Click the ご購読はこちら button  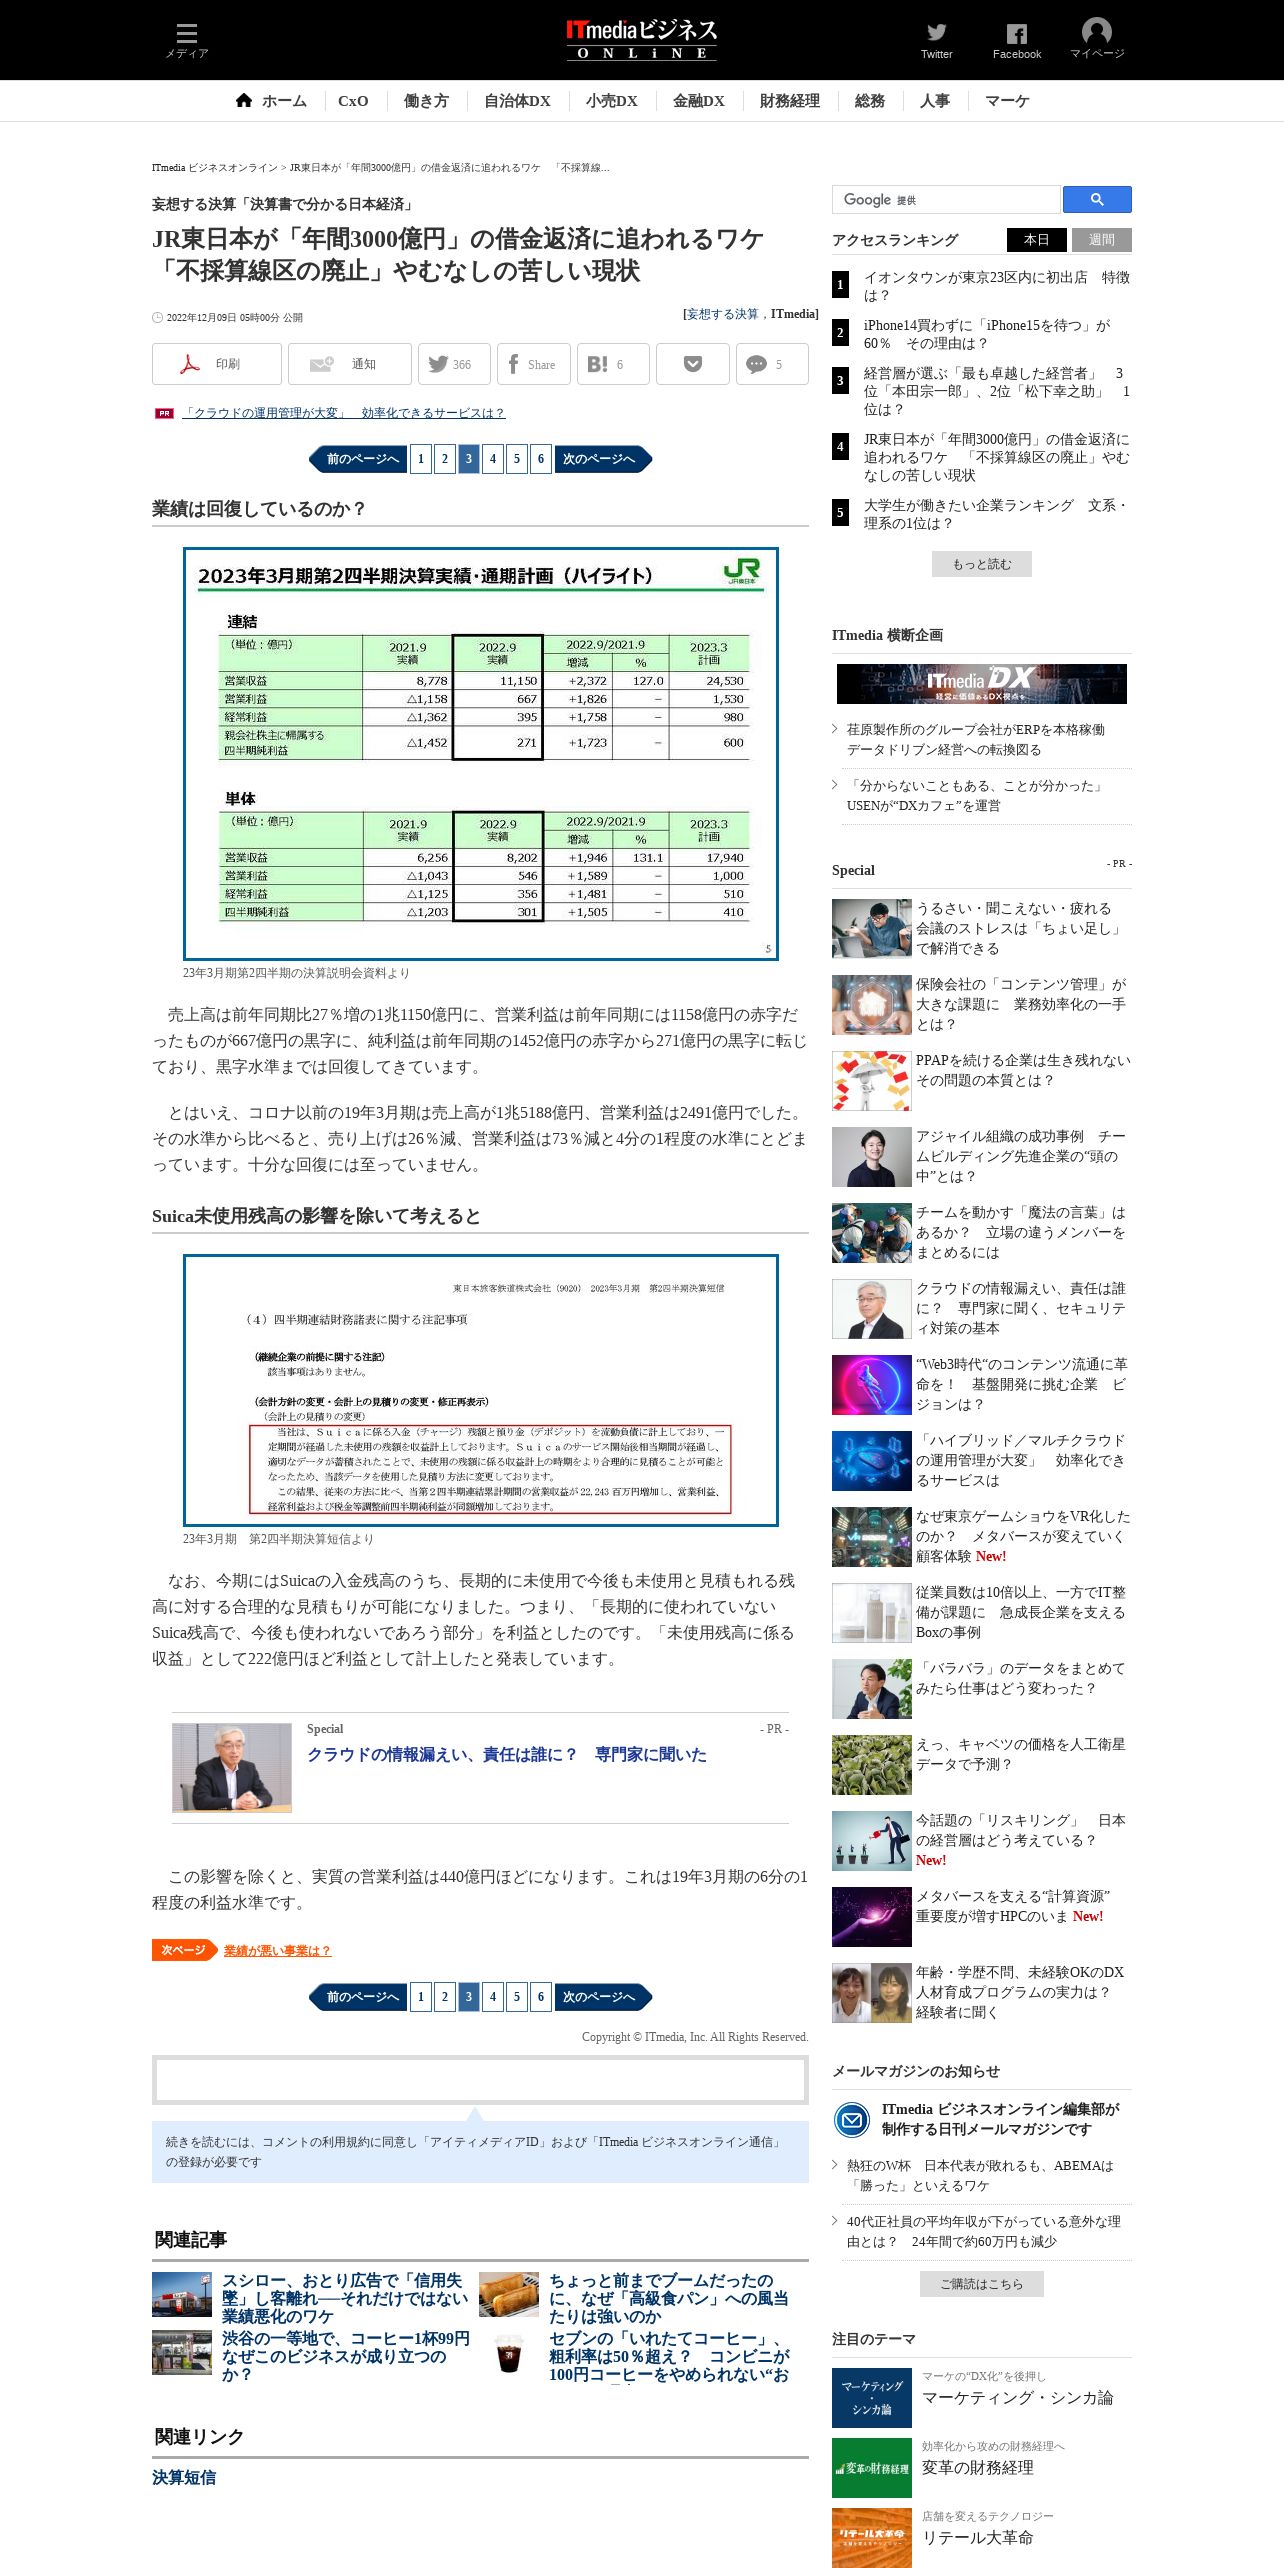pyautogui.click(x=981, y=2284)
